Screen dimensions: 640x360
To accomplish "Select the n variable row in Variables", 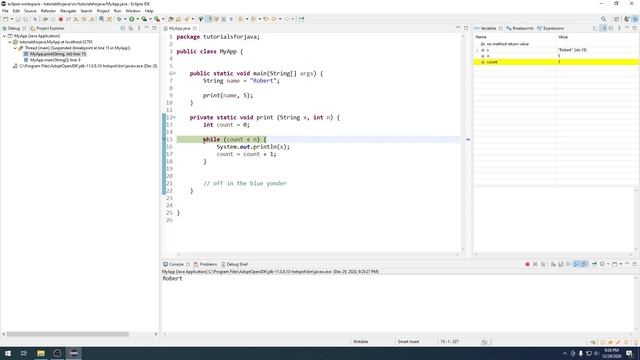I will click(556, 56).
